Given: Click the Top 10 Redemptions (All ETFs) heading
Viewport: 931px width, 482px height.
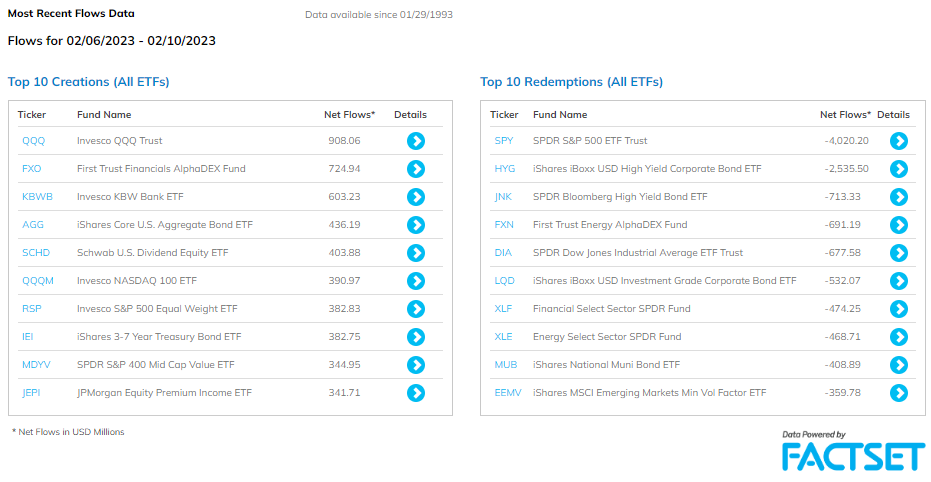Looking at the screenshot, I should coord(571,82).
